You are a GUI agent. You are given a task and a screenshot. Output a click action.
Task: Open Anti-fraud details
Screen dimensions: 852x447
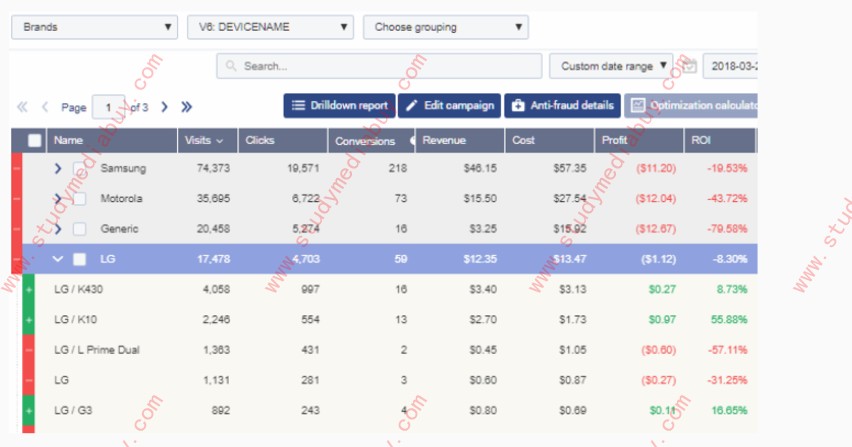pos(562,105)
